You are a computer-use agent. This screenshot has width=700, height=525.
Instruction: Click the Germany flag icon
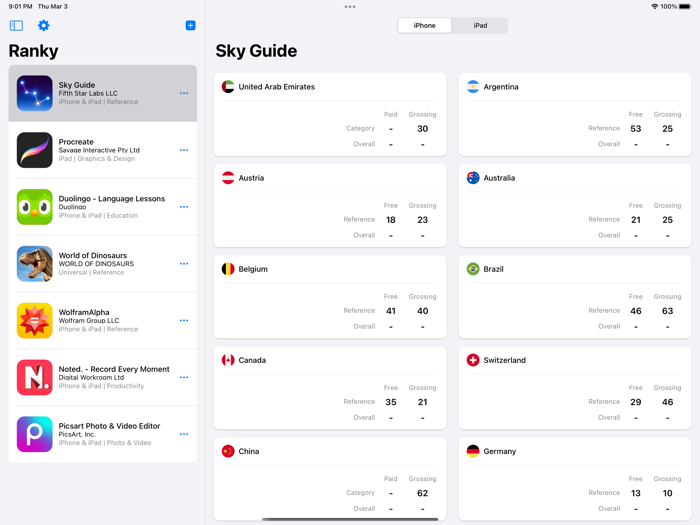[x=473, y=451]
